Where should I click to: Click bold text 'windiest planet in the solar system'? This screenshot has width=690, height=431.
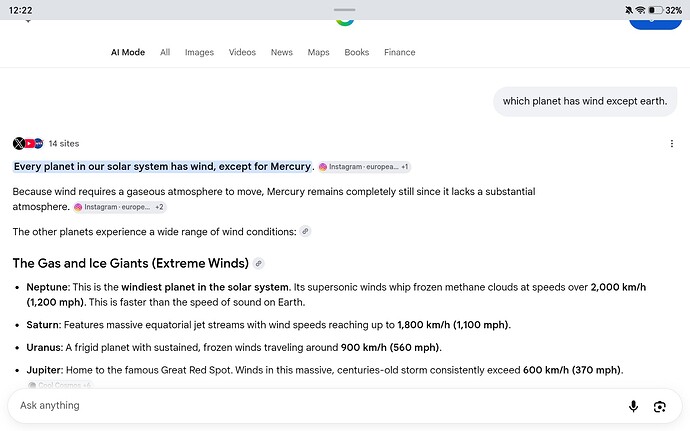205,287
